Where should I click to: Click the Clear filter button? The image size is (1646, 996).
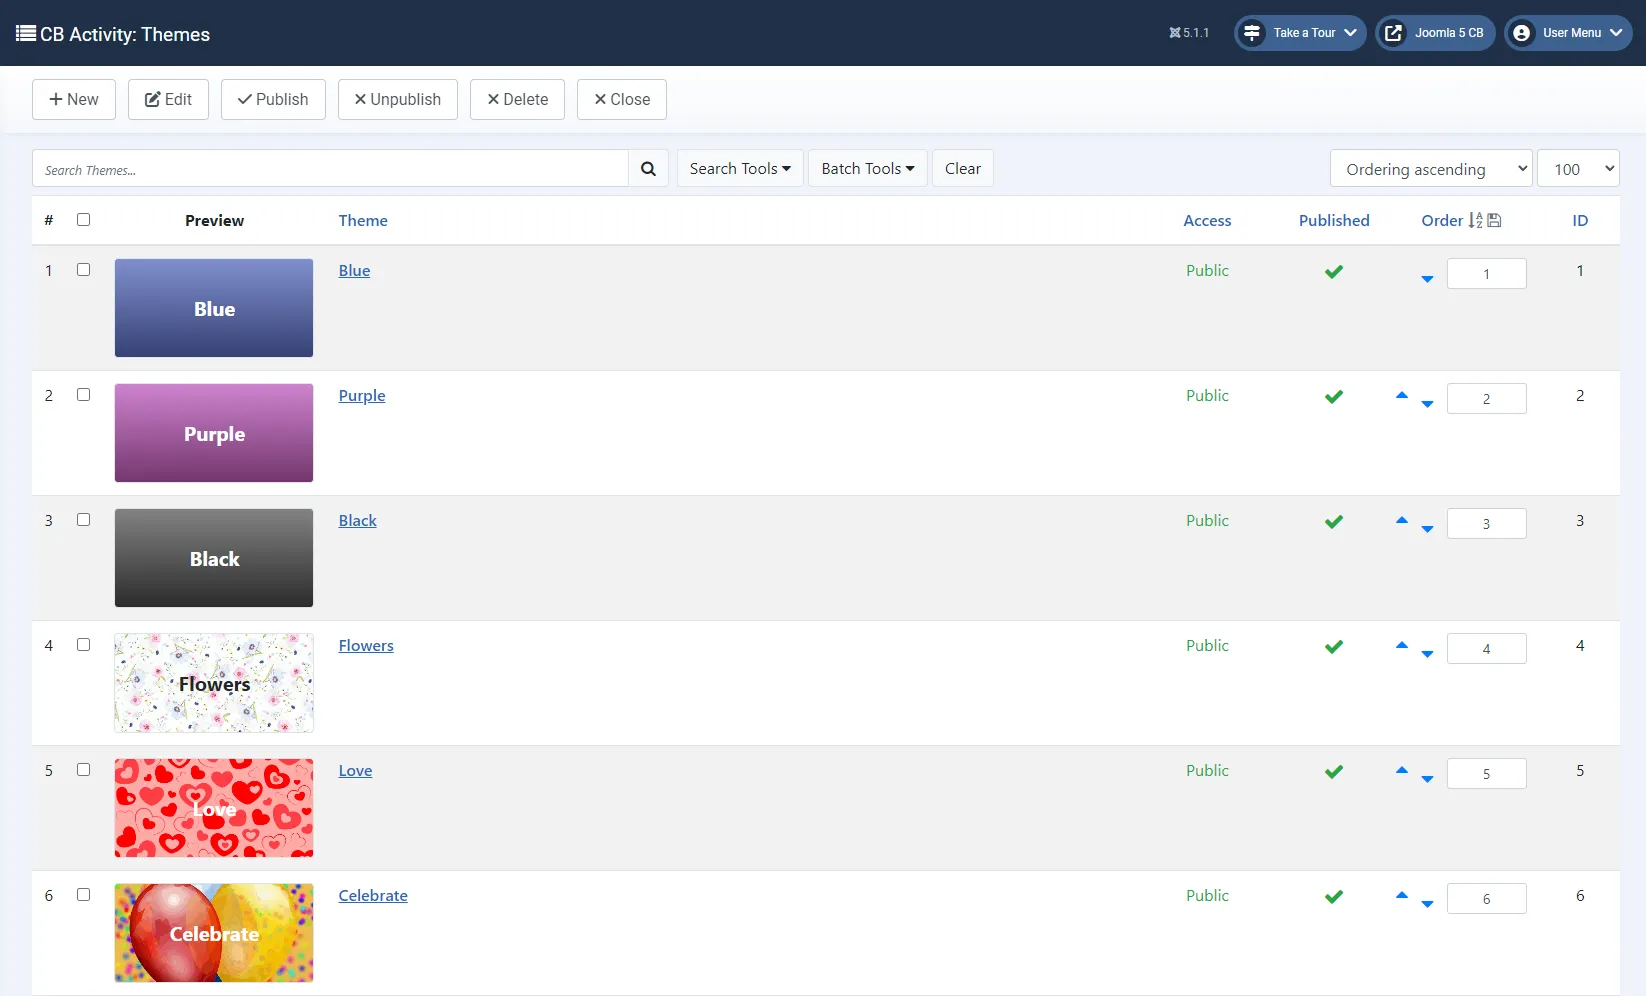click(x=963, y=169)
